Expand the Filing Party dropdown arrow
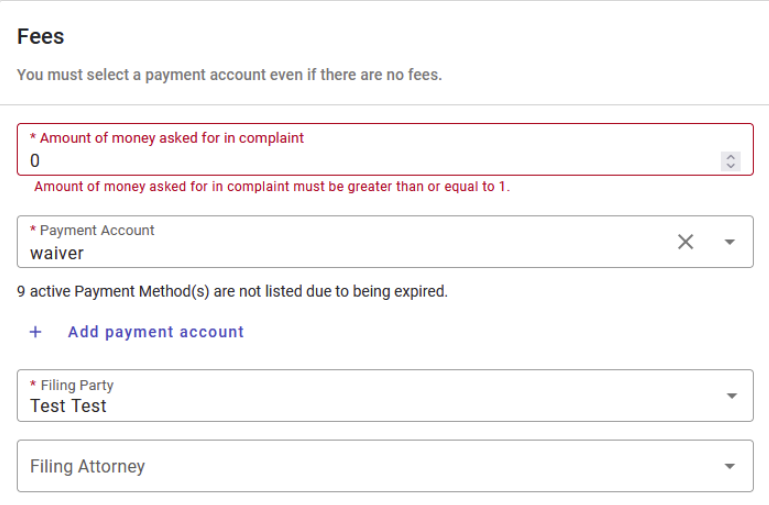Viewport: 769px width, 505px height. [730, 396]
